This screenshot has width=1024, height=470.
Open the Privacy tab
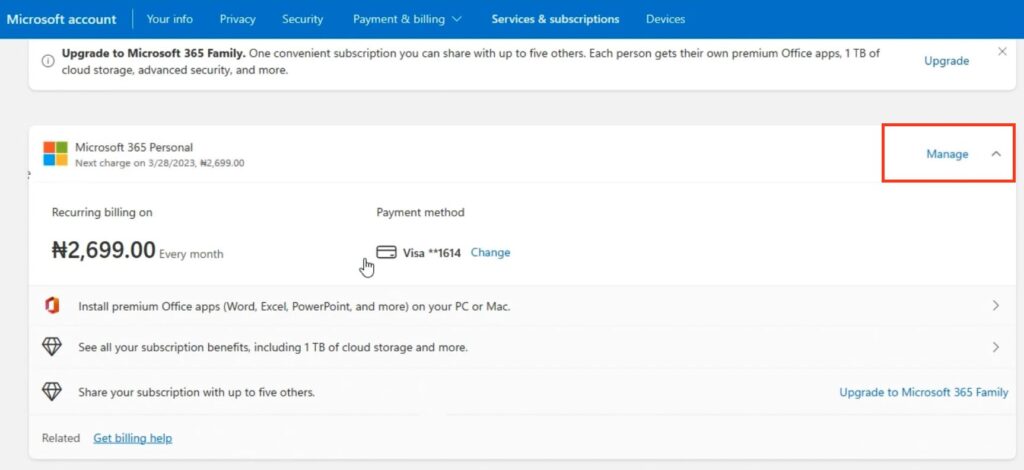click(237, 19)
